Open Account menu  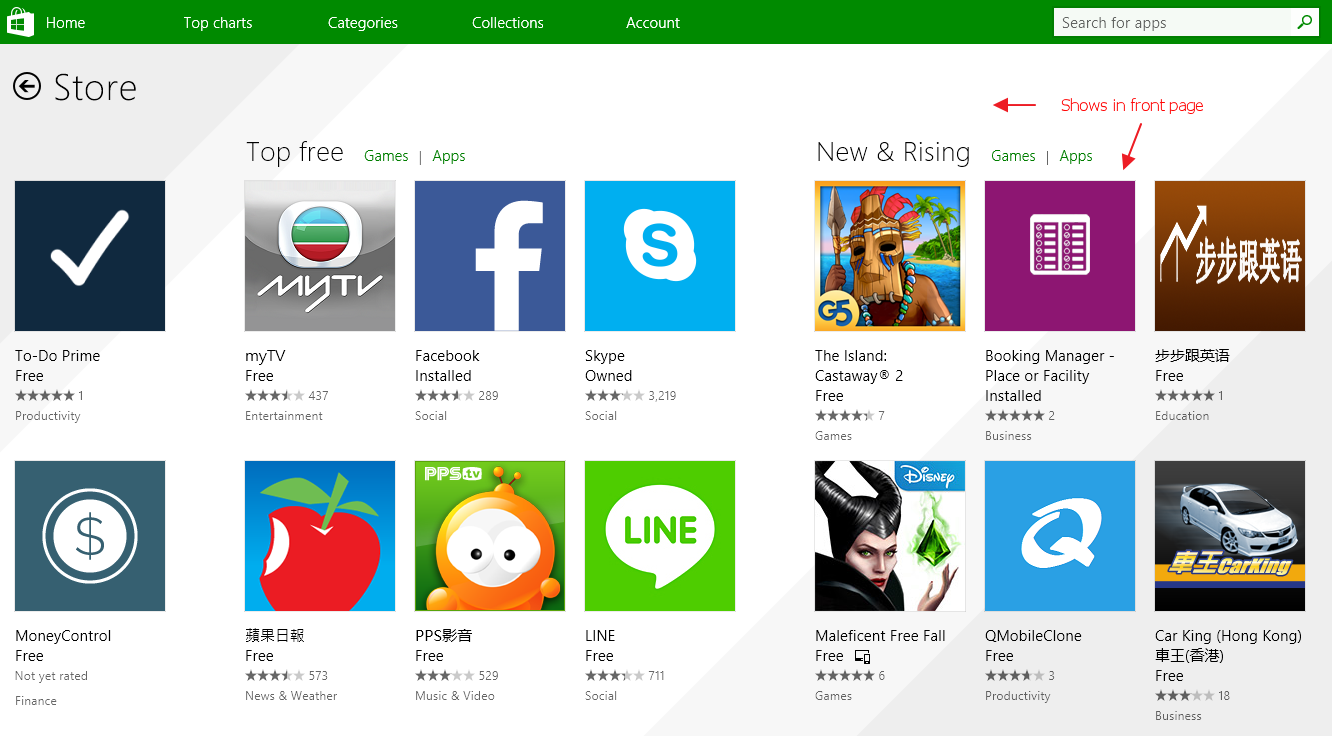pos(653,22)
